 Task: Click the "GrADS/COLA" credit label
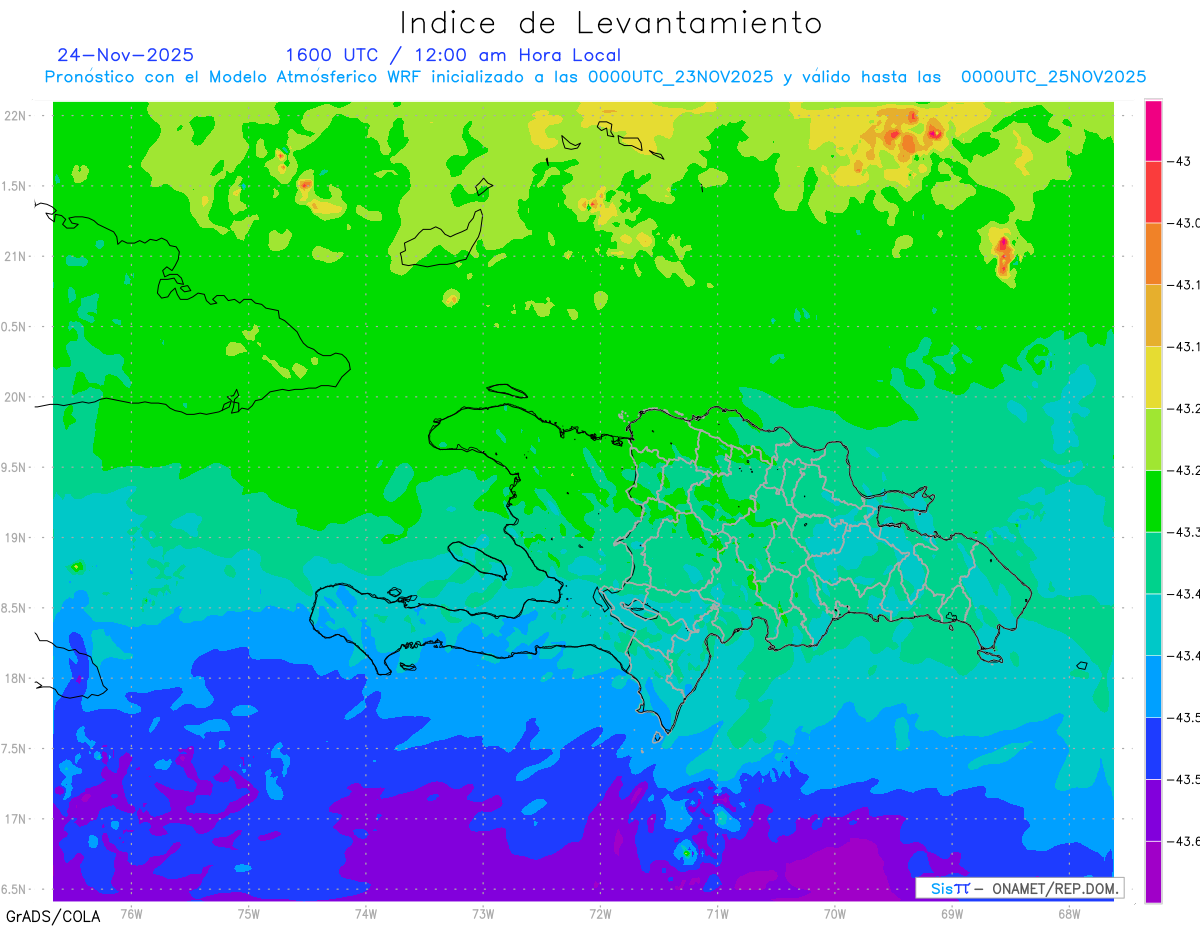pyautogui.click(x=53, y=916)
